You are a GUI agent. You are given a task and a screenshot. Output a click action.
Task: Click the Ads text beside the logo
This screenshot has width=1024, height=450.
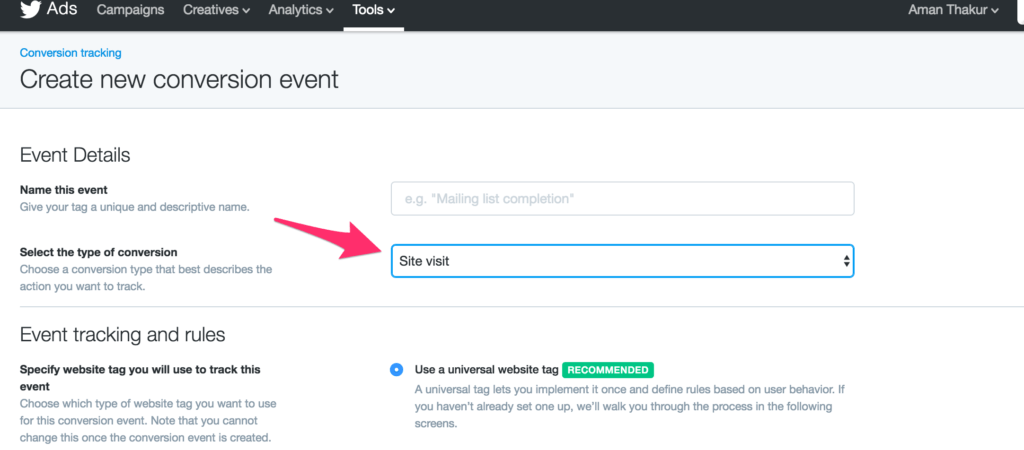62,9
